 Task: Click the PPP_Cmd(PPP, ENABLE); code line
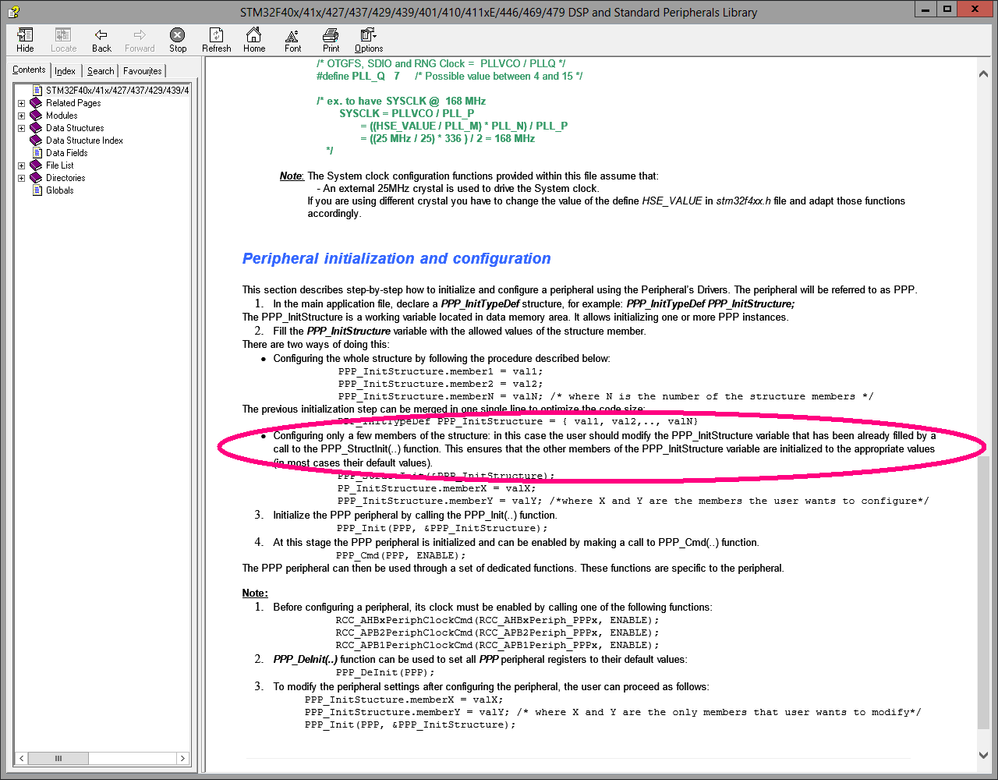pyautogui.click(x=401, y=555)
